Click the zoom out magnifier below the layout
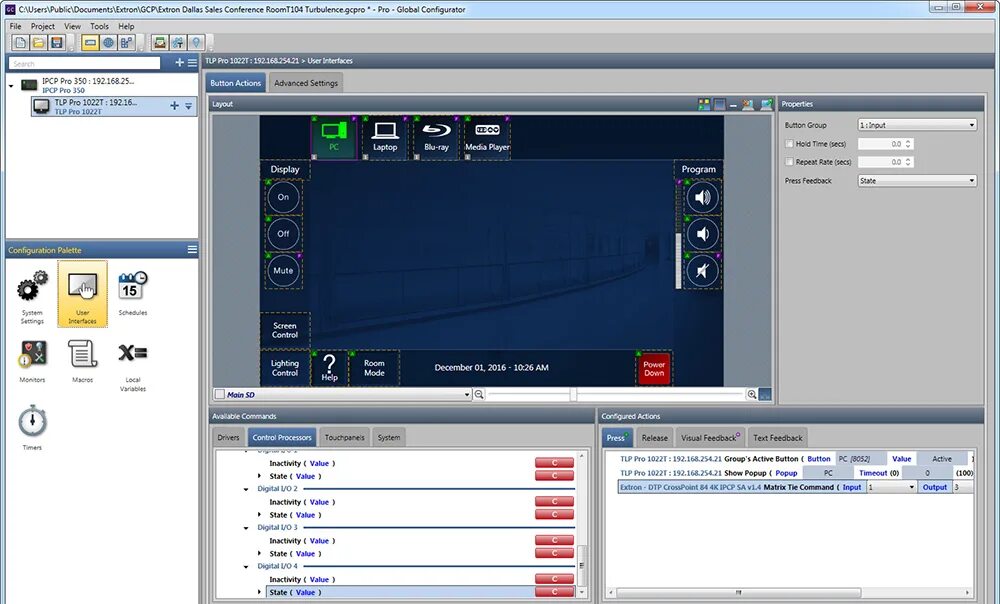The height and width of the screenshot is (604, 1000). 479,395
